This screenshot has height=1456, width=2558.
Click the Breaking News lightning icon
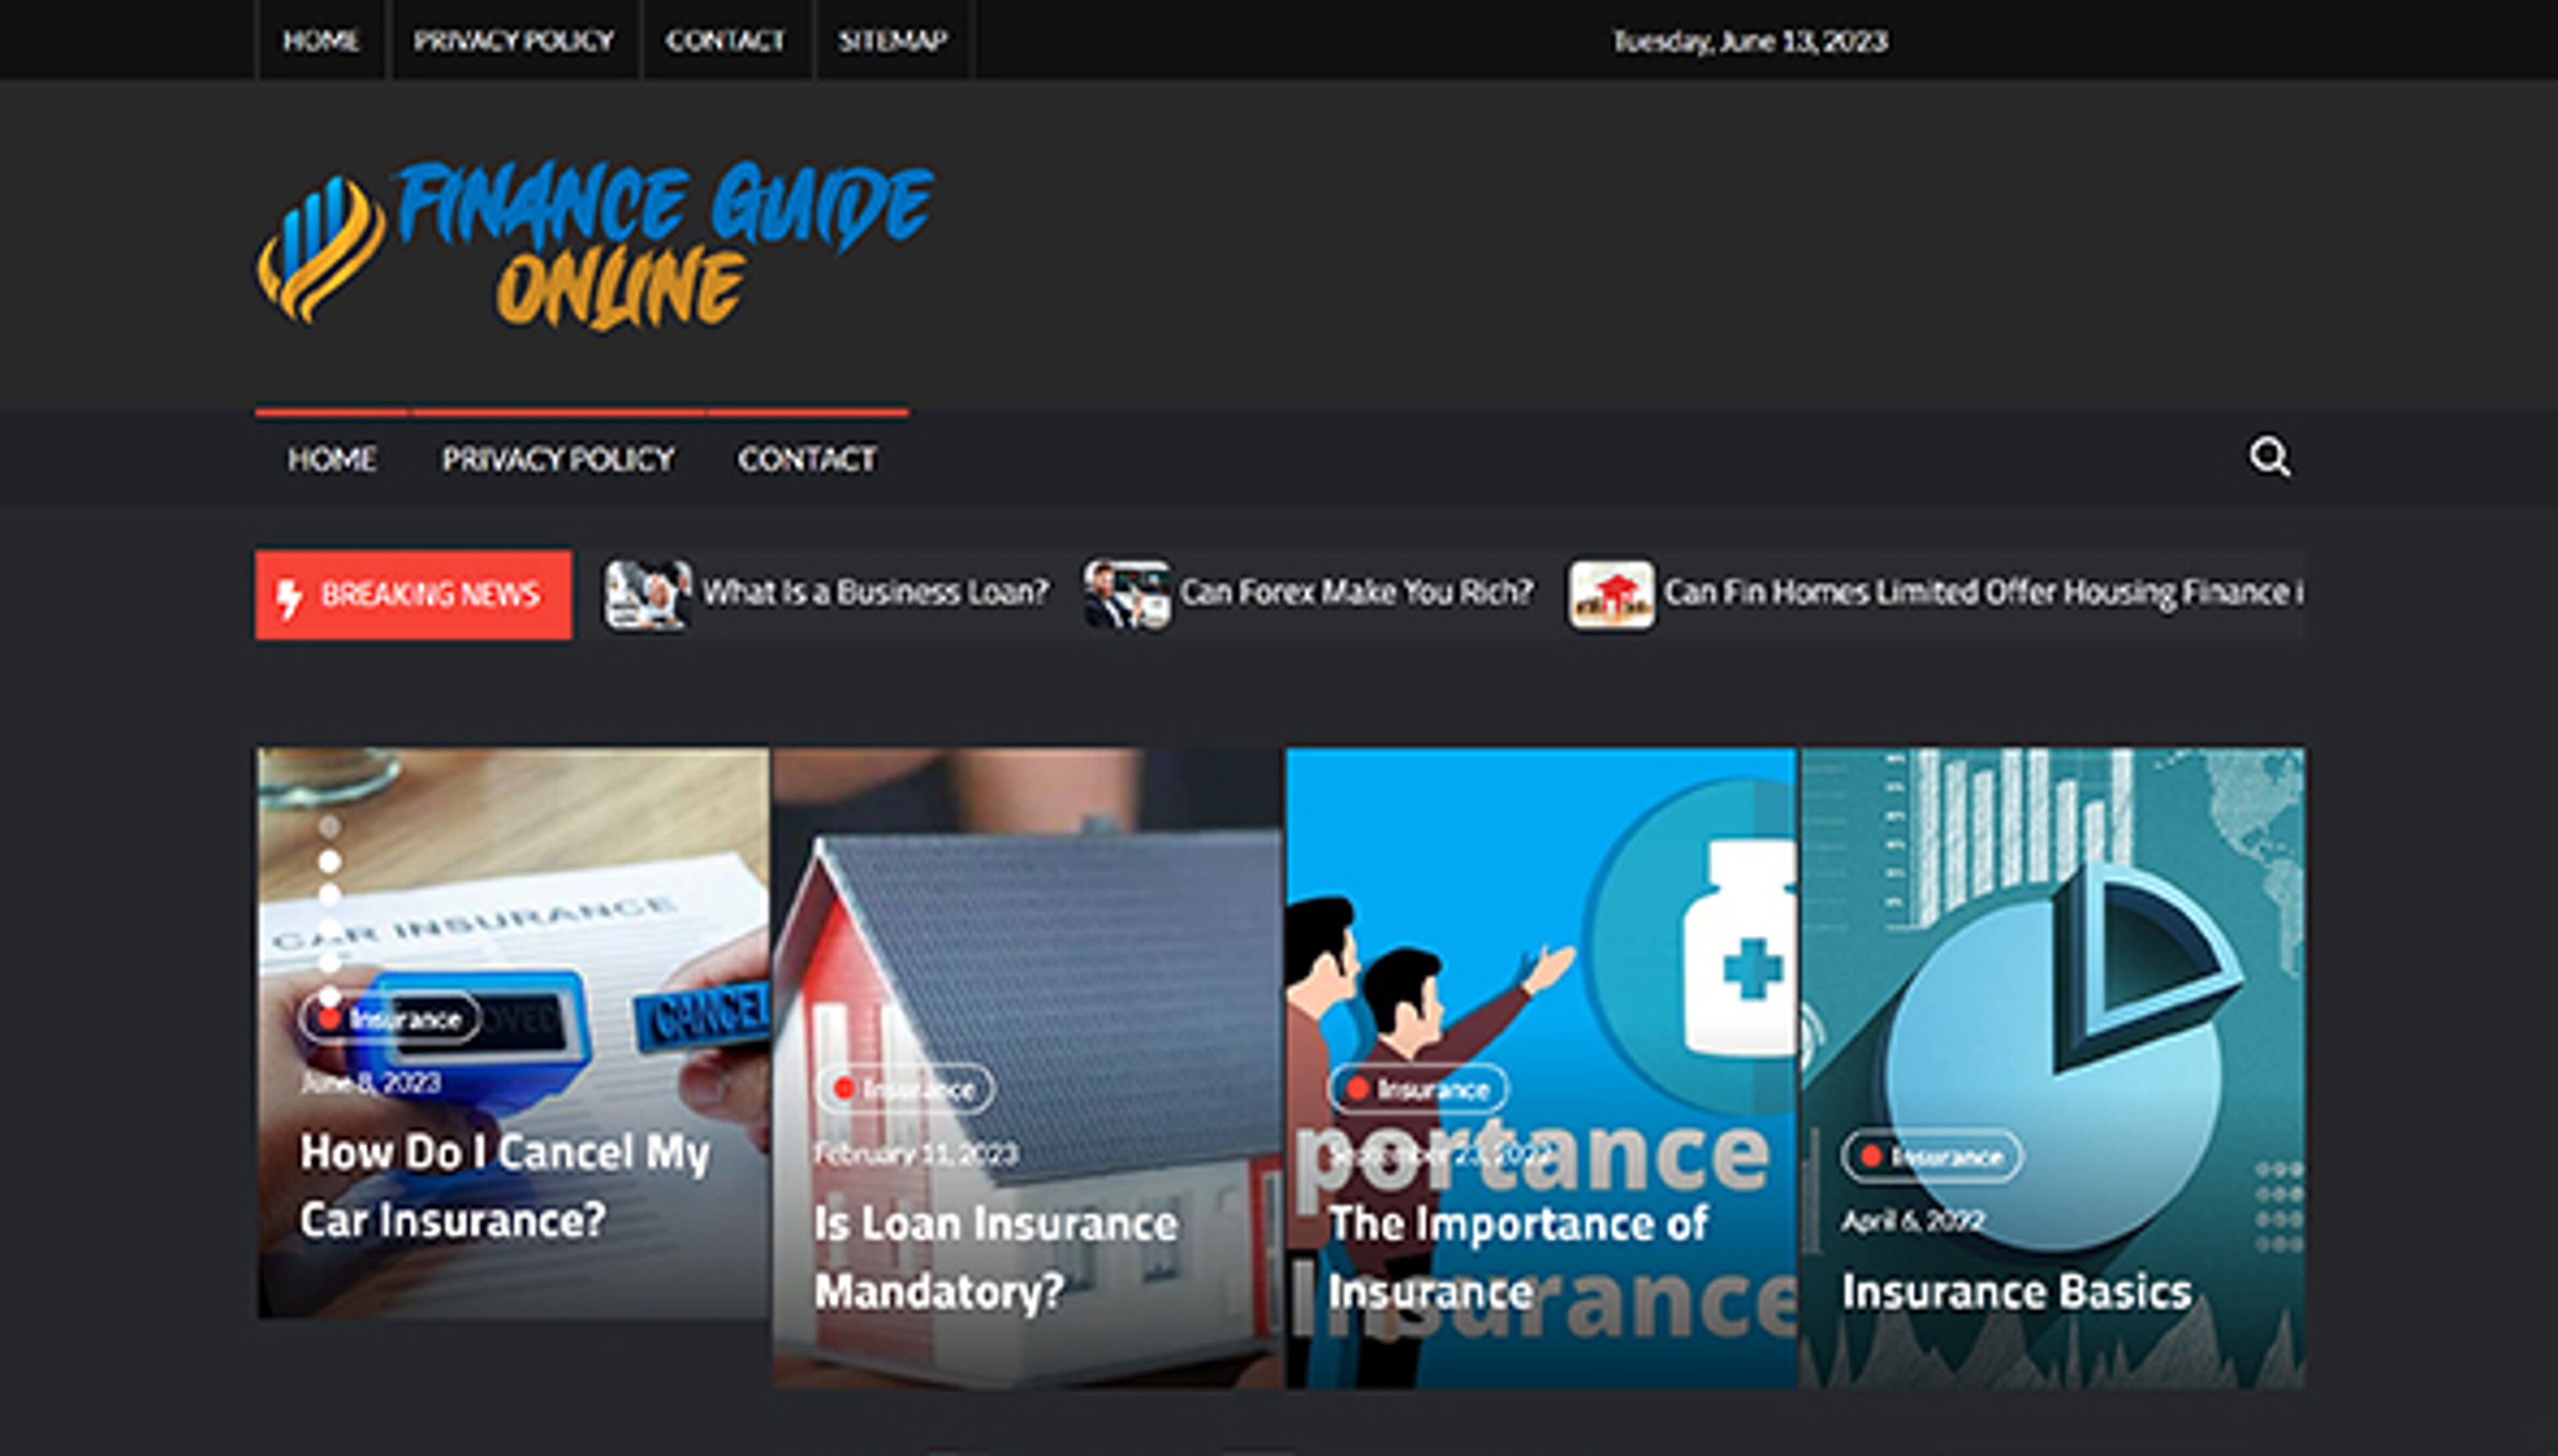click(x=289, y=597)
